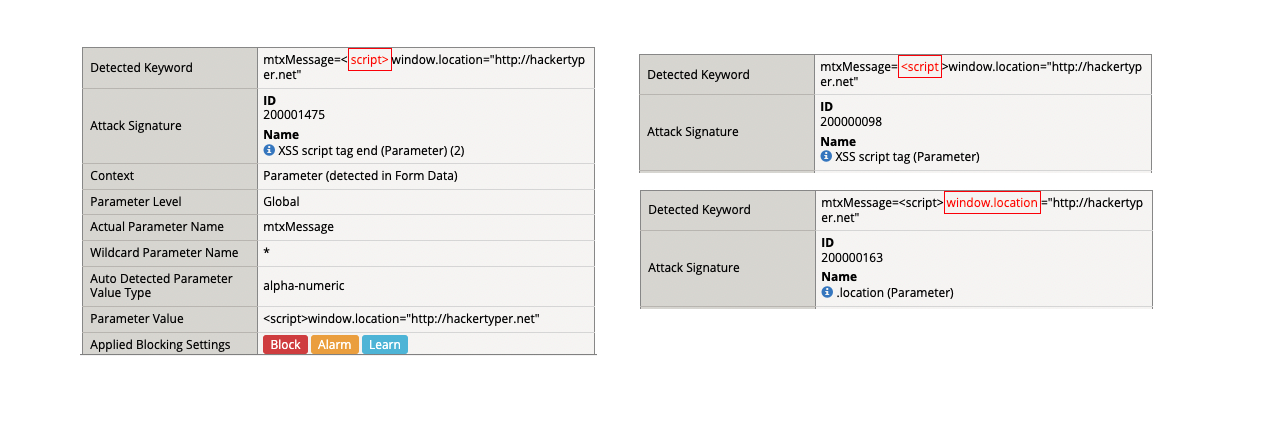Click the Context value "Parameter (detected in Form Data)"

tap(360, 175)
